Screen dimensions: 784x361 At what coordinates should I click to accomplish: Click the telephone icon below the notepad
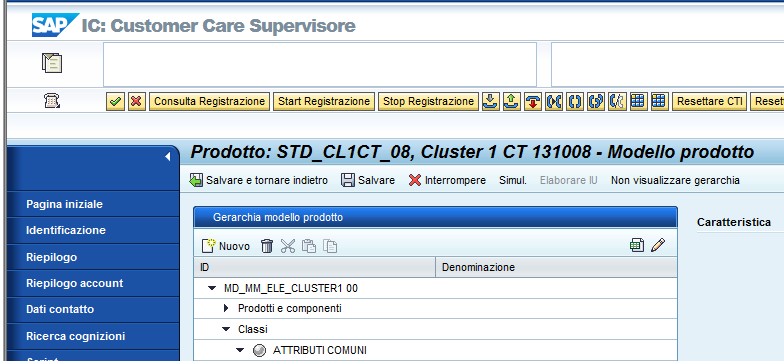(52, 101)
